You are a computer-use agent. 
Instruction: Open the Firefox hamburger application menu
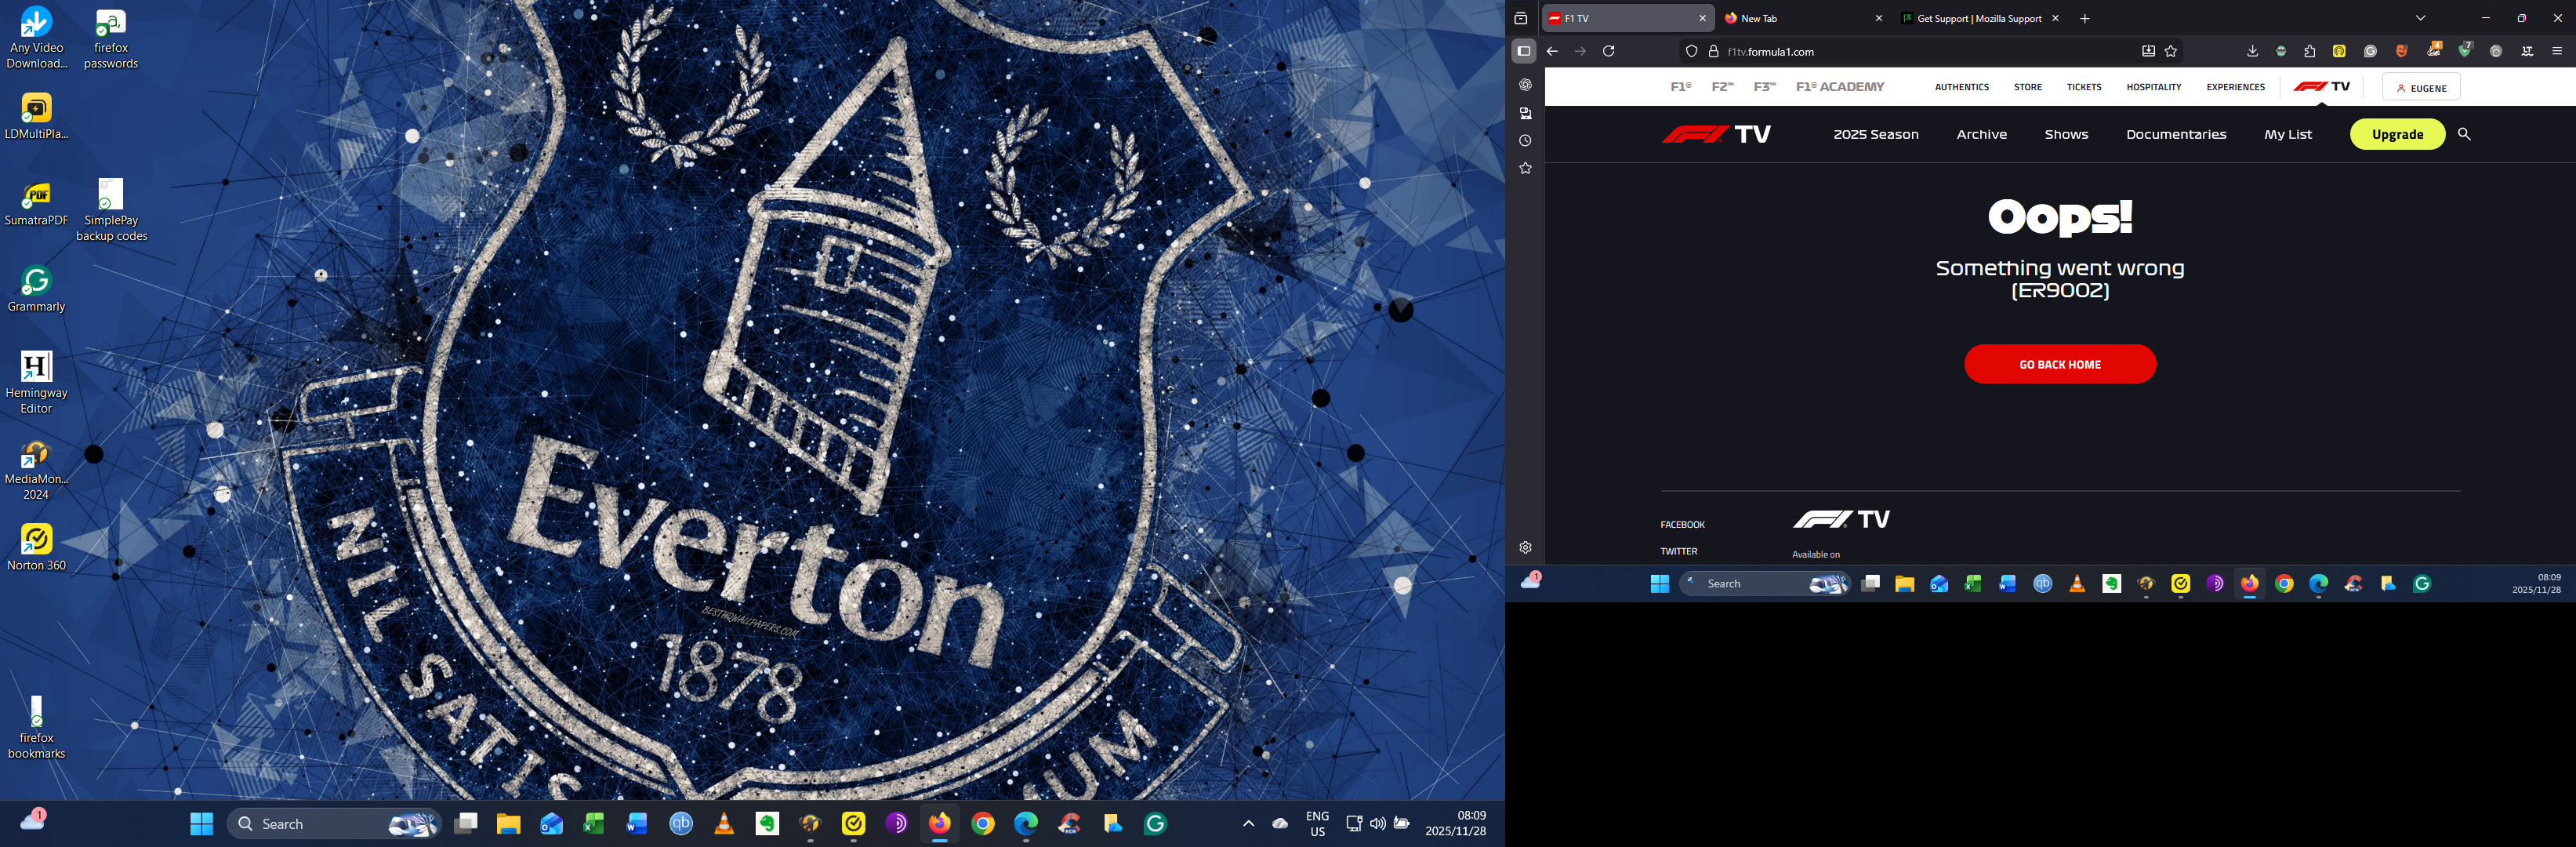point(2557,51)
